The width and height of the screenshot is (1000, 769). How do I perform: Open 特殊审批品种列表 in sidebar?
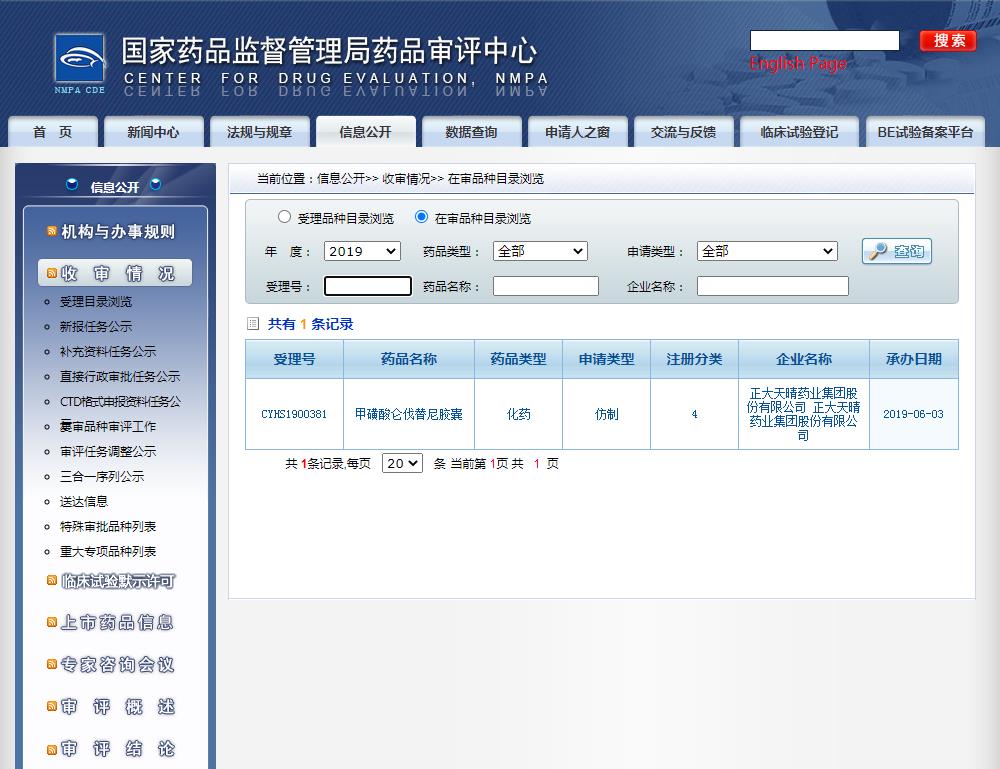108,526
